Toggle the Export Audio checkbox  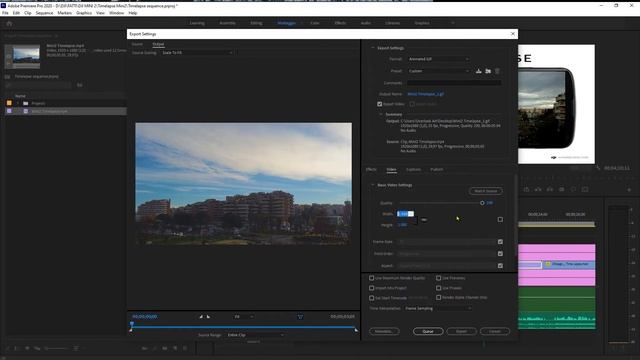412,104
